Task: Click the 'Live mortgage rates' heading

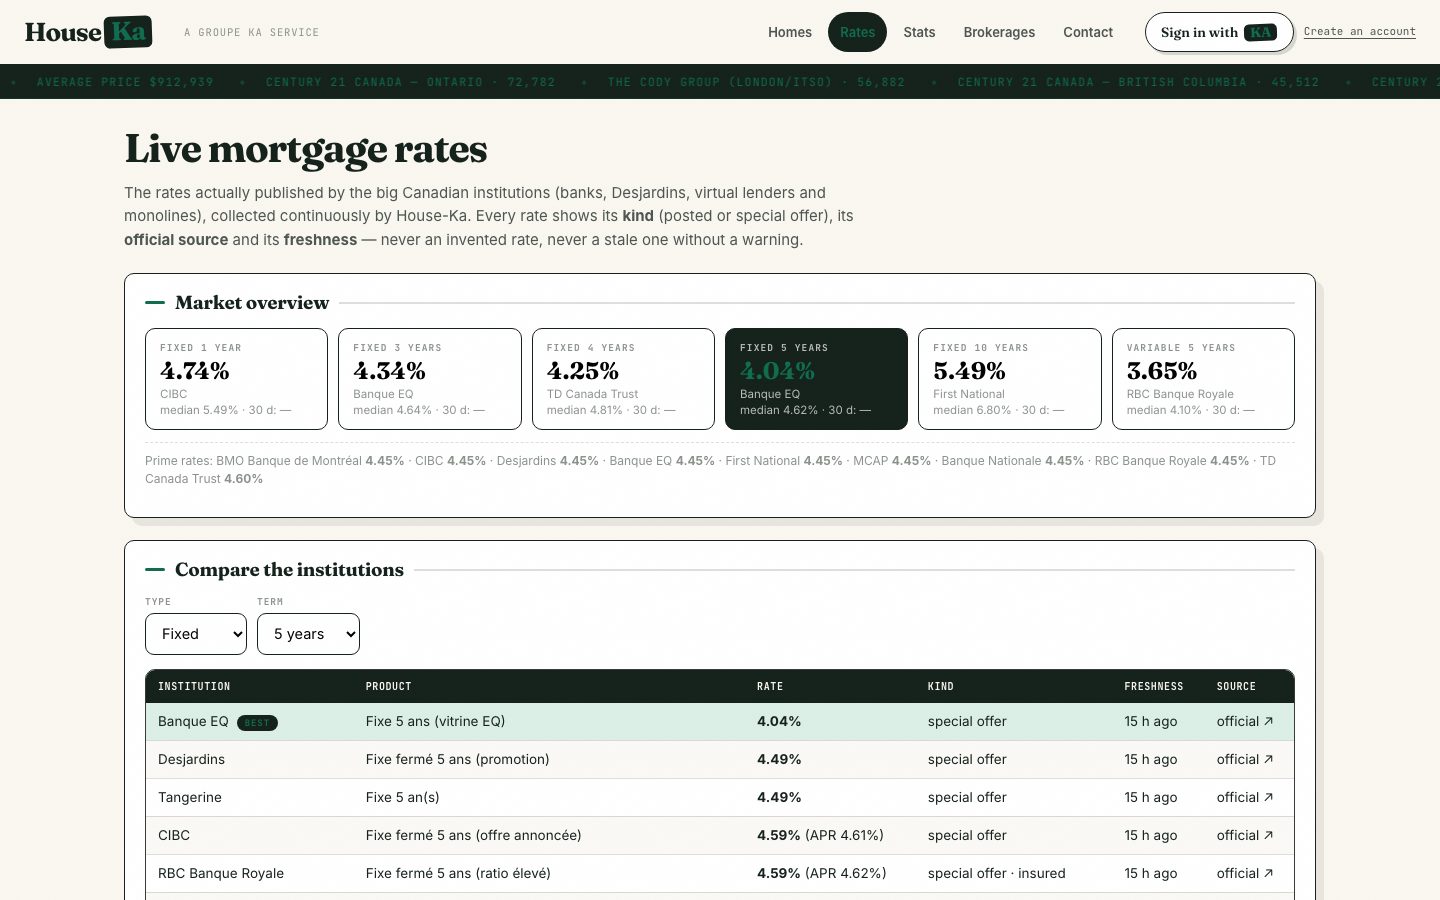Action: click(306, 149)
